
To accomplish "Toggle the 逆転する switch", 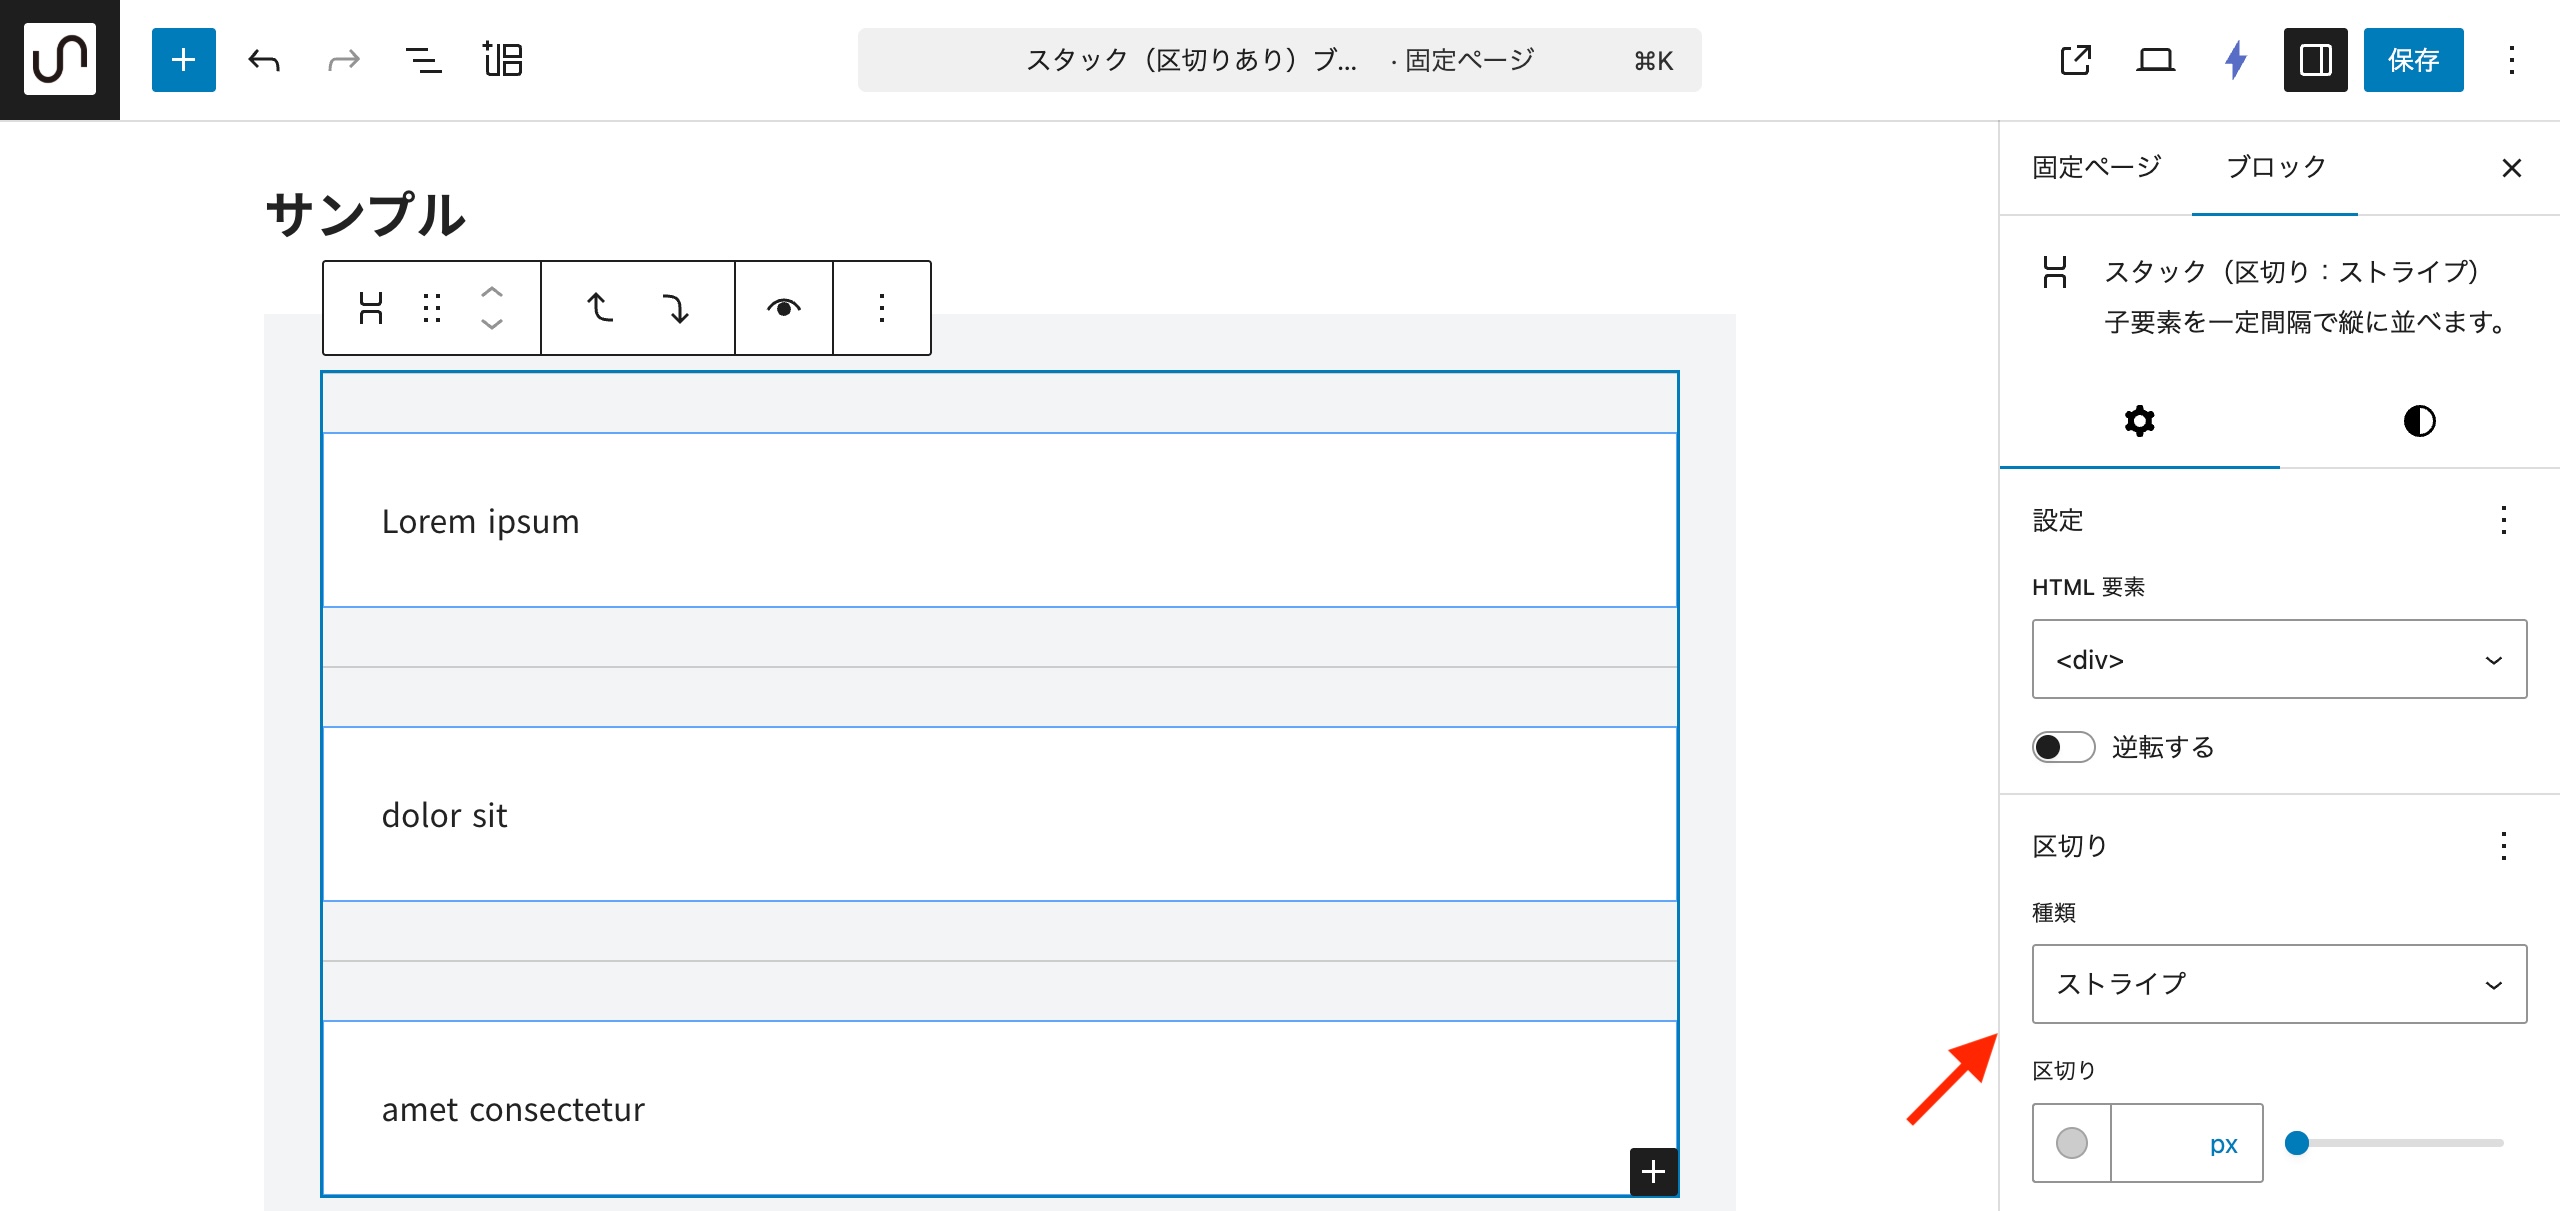I will [x=2063, y=747].
